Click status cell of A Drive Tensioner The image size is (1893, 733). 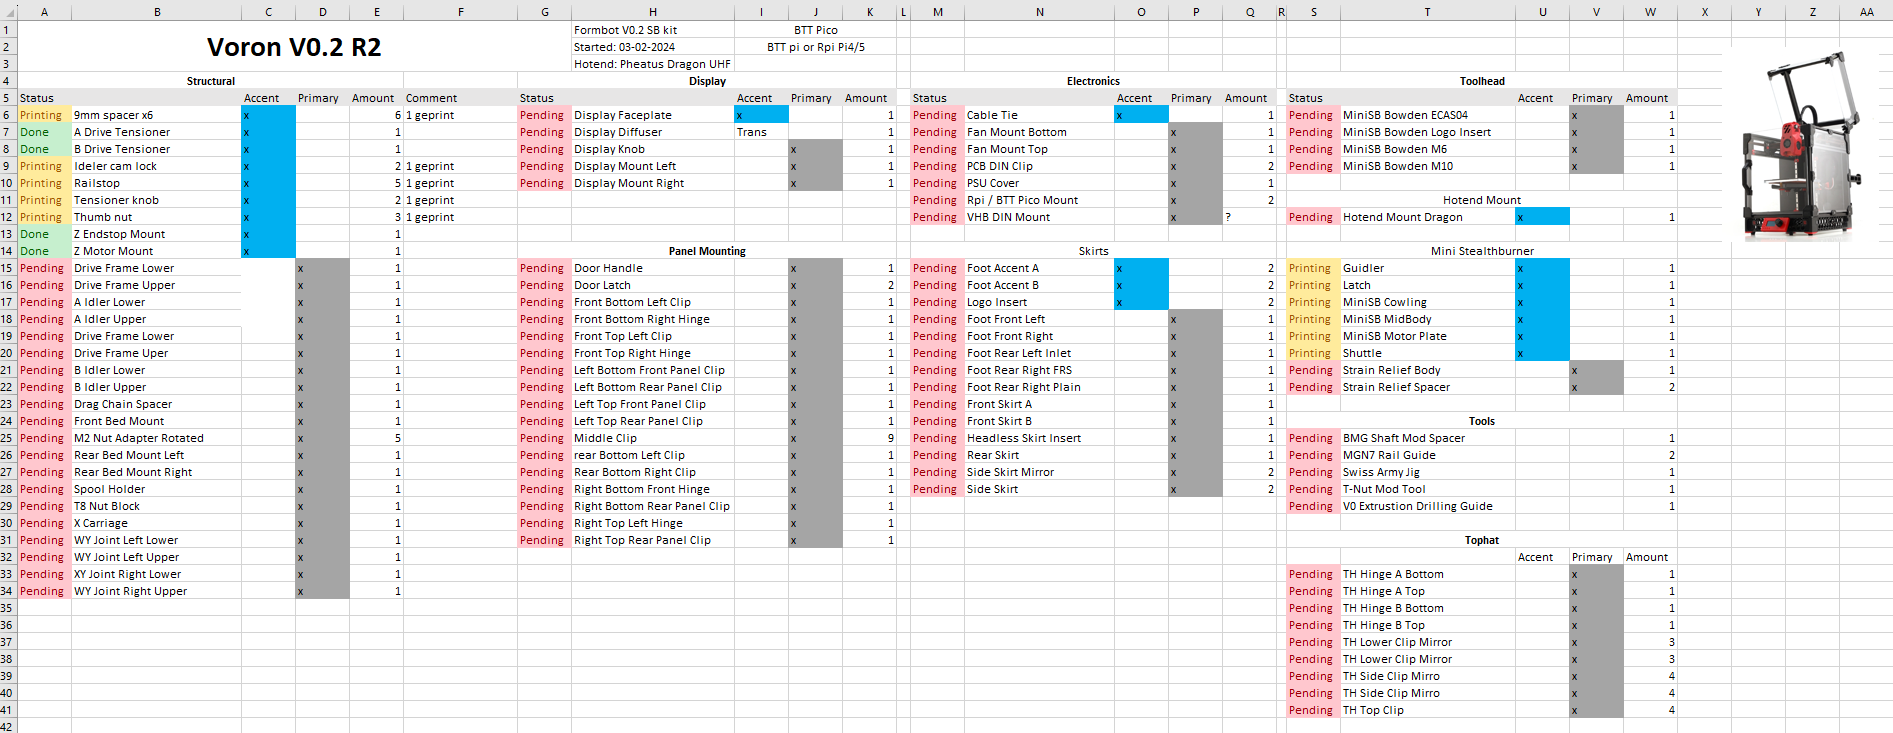pyautogui.click(x=44, y=132)
